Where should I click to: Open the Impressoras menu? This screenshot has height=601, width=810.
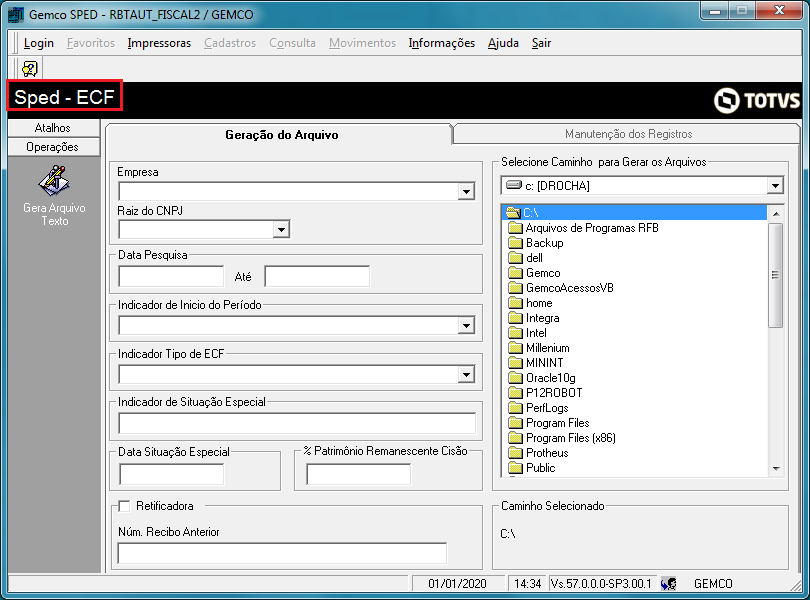(159, 43)
